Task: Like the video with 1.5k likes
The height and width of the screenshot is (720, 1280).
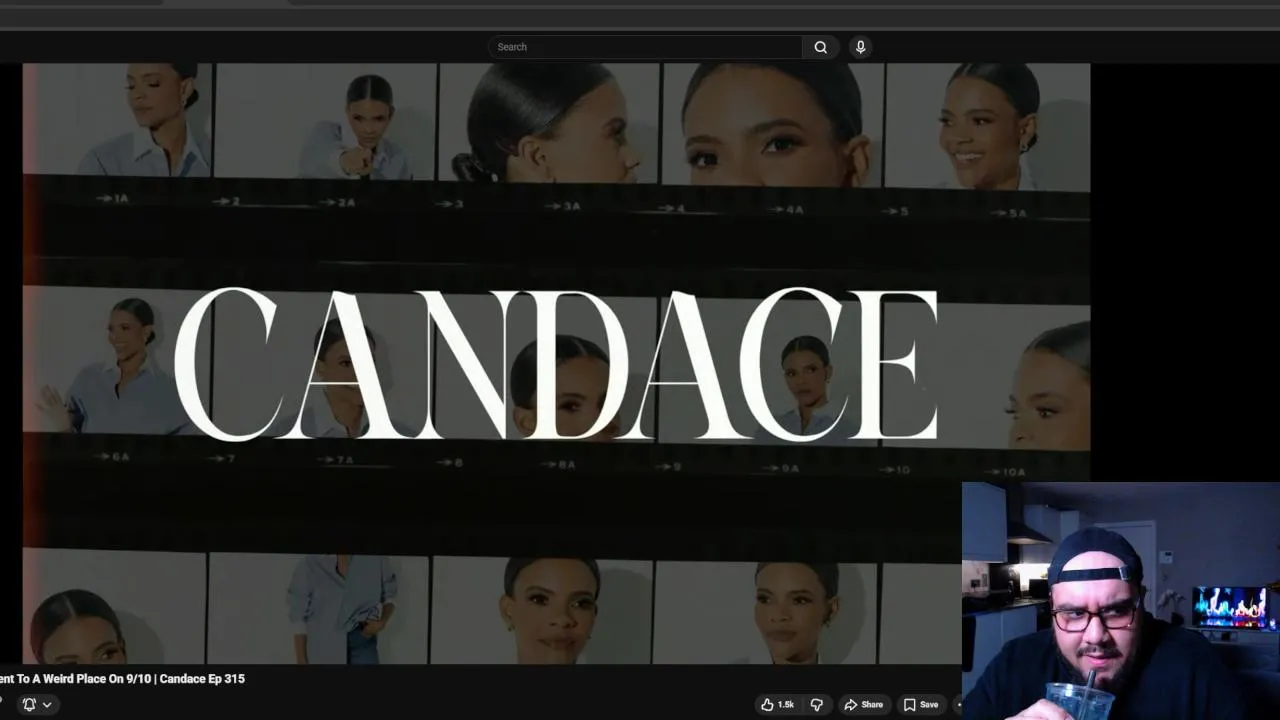Action: tap(777, 705)
